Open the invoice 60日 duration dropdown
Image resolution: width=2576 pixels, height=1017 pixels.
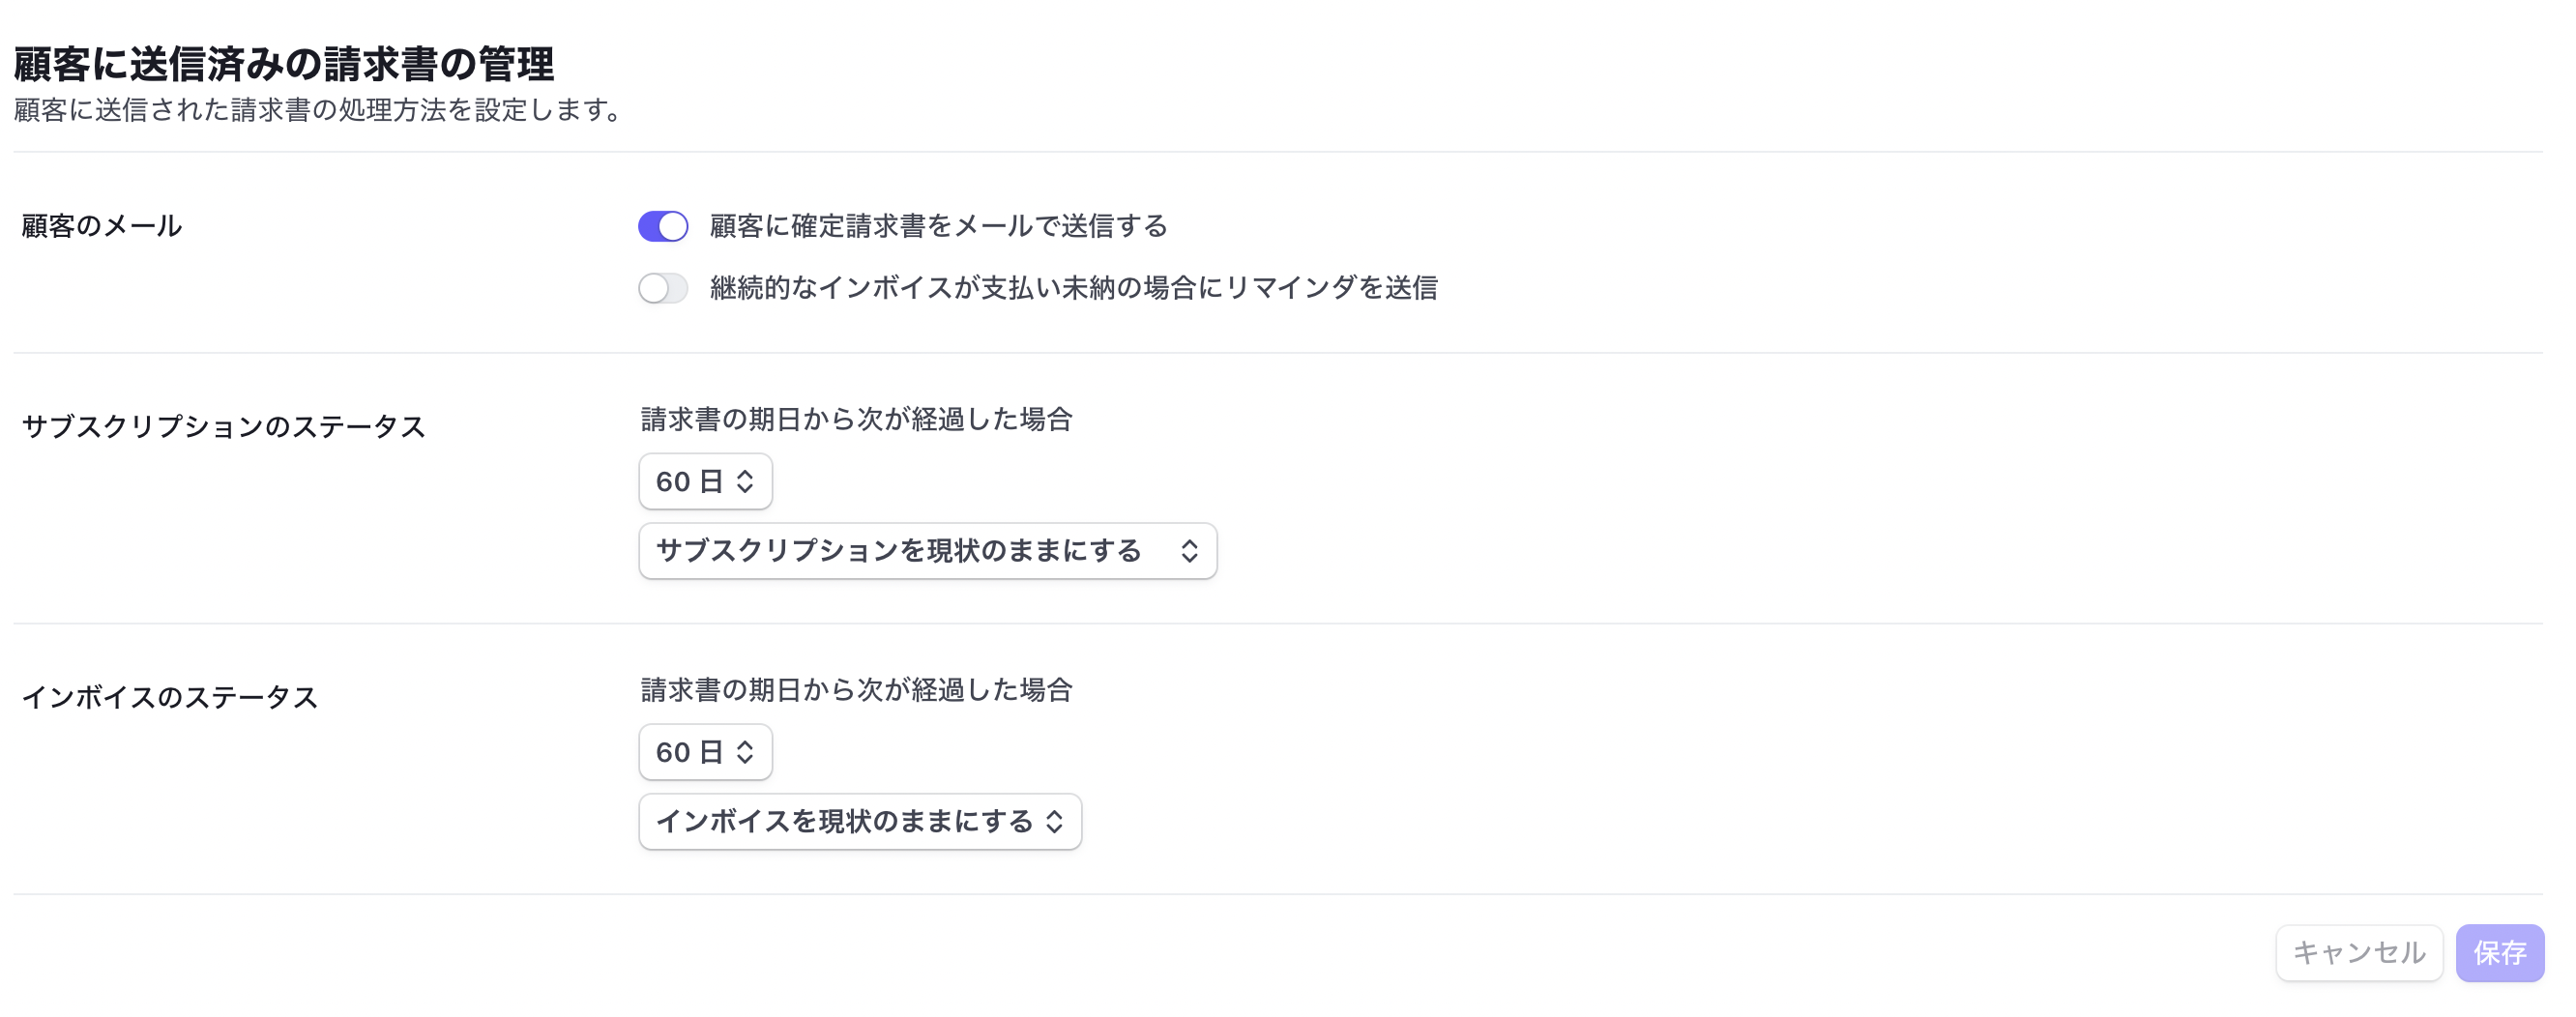pyautogui.click(x=705, y=752)
